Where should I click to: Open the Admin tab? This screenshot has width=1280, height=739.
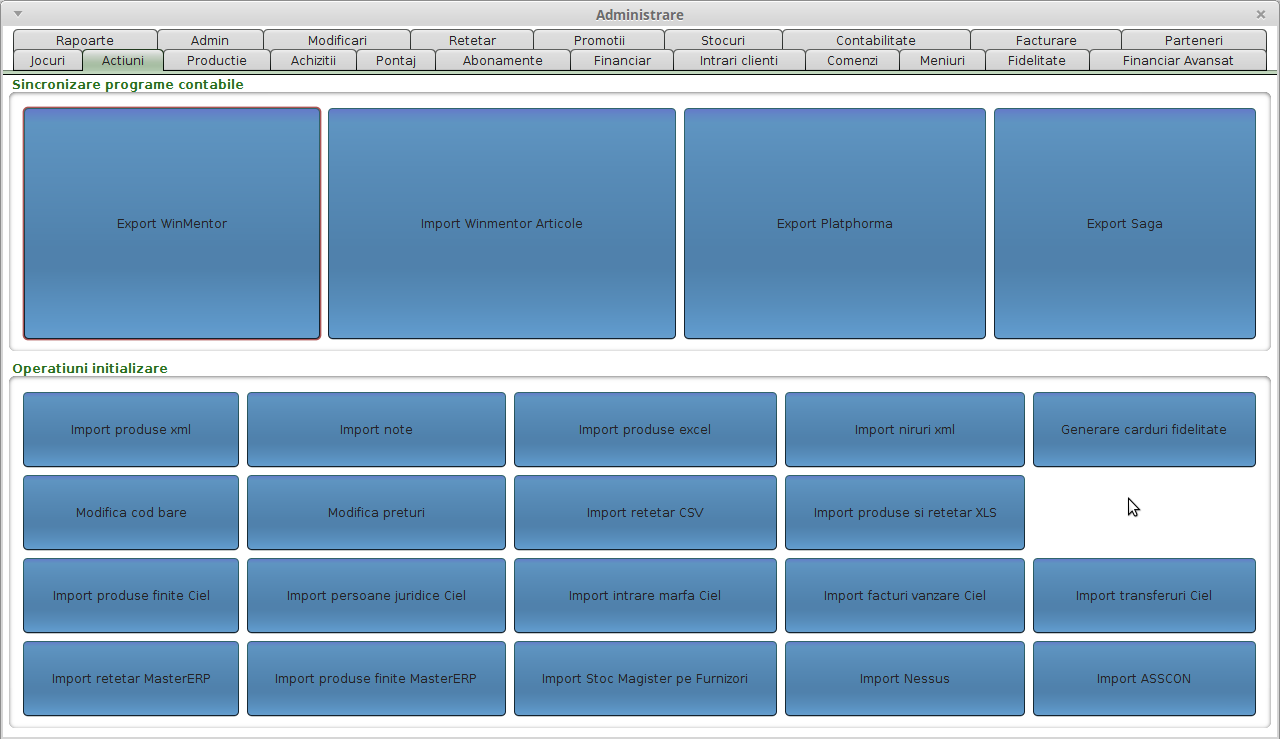(210, 40)
